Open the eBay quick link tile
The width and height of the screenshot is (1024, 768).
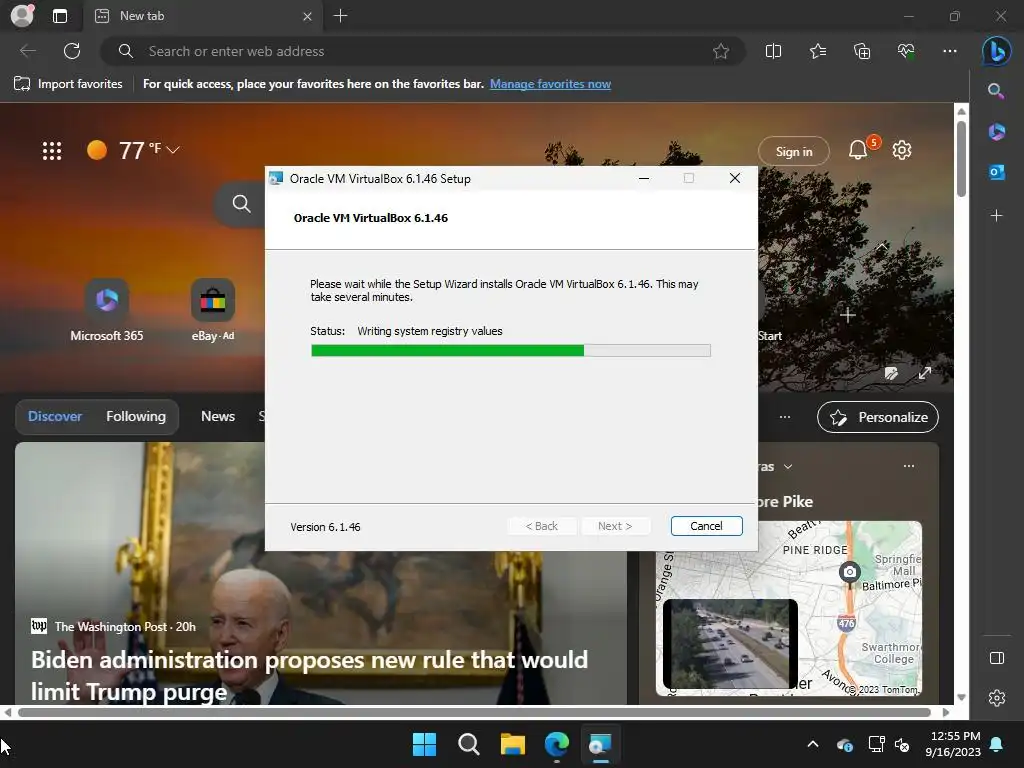tap(213, 310)
